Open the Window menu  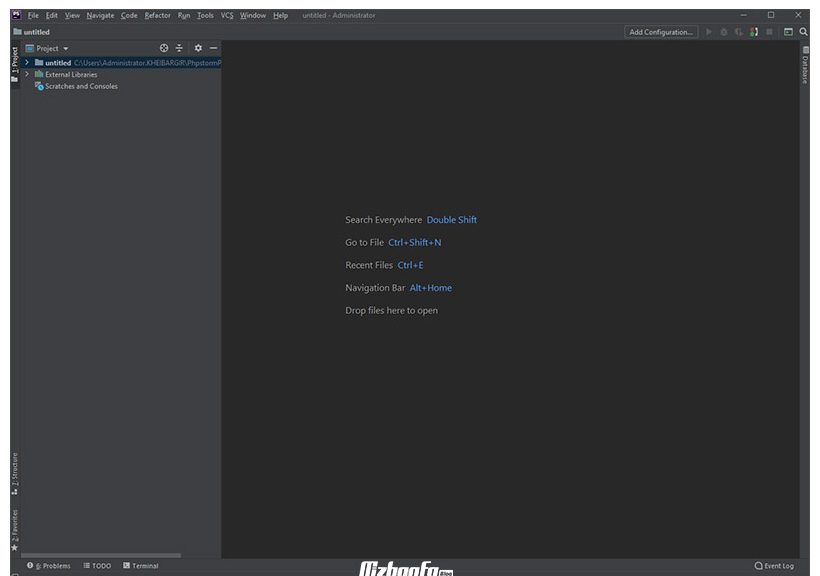tap(253, 15)
